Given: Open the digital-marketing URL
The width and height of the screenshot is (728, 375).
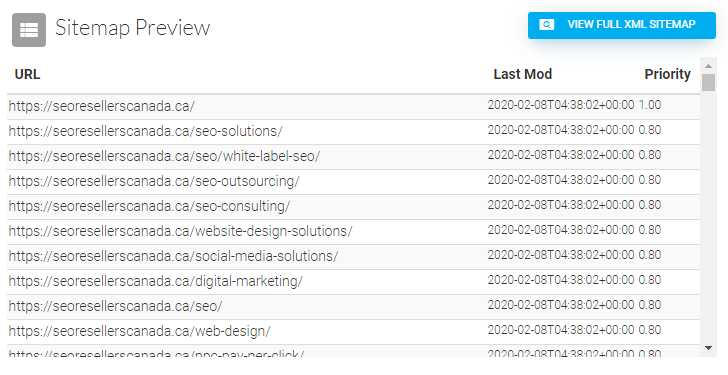Looking at the screenshot, I should tap(156, 281).
